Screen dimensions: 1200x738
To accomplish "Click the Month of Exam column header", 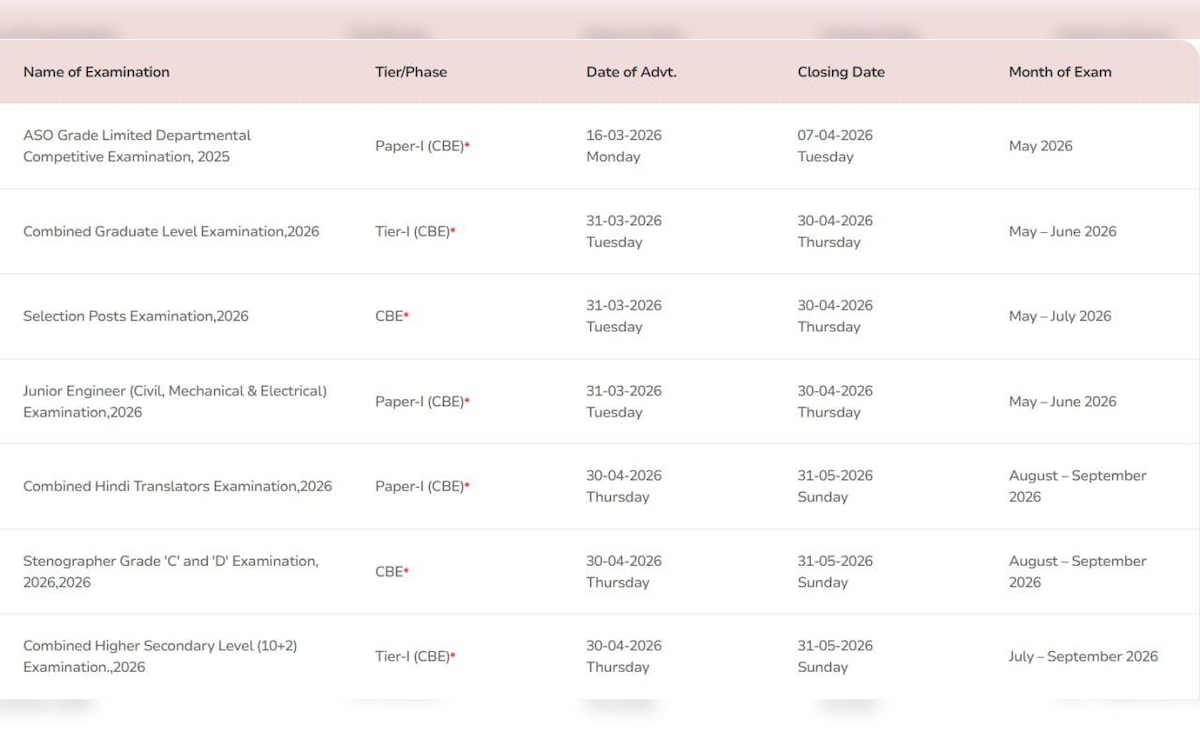I will point(1060,72).
